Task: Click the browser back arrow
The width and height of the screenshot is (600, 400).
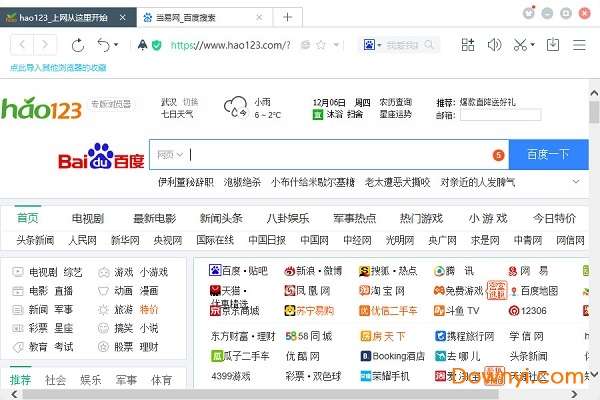Action: coord(22,45)
